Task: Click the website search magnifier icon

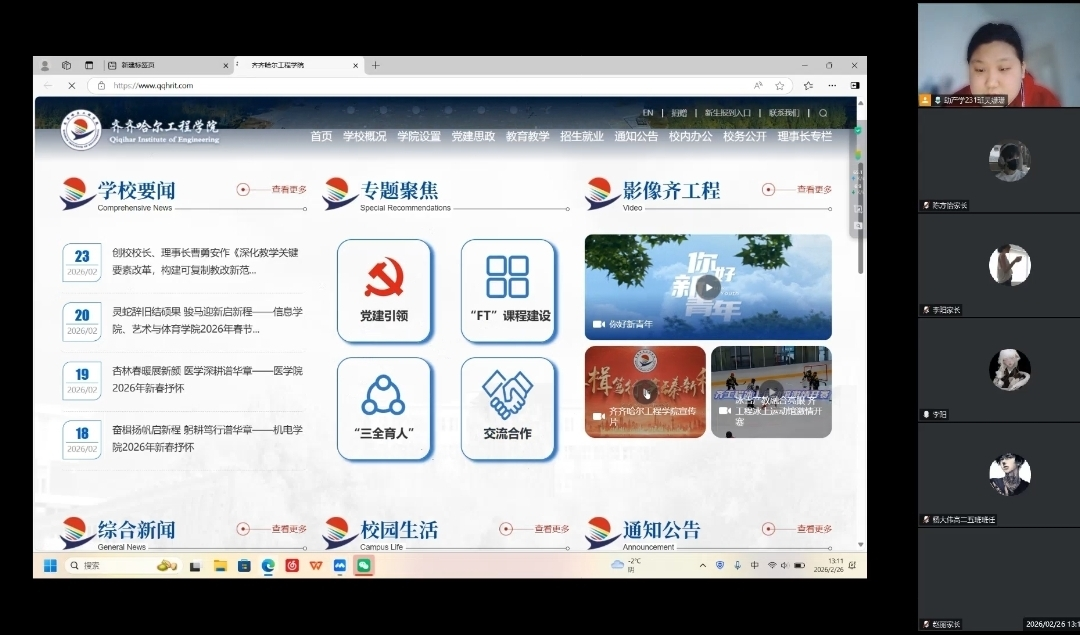Action: pyautogui.click(x=823, y=113)
